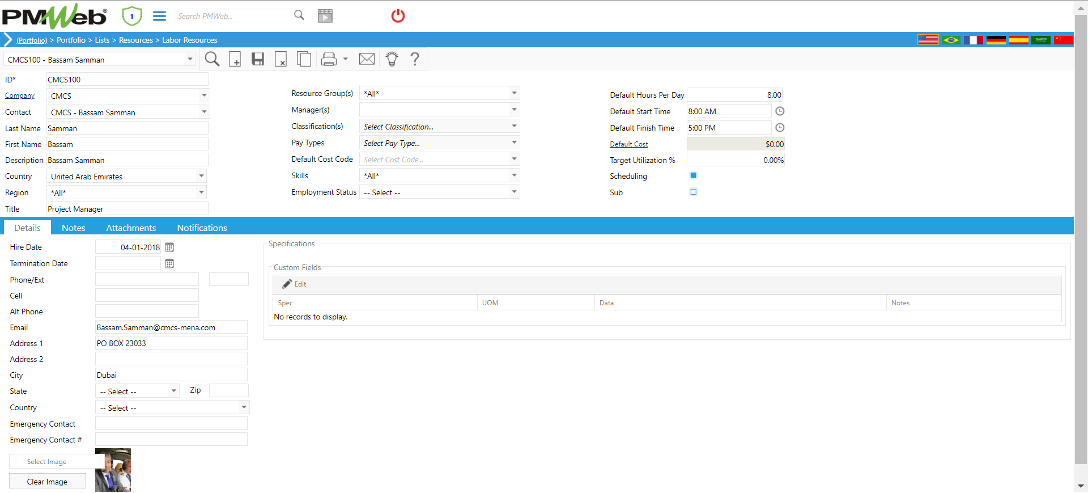Open Default Start Time clock picker

point(779,111)
